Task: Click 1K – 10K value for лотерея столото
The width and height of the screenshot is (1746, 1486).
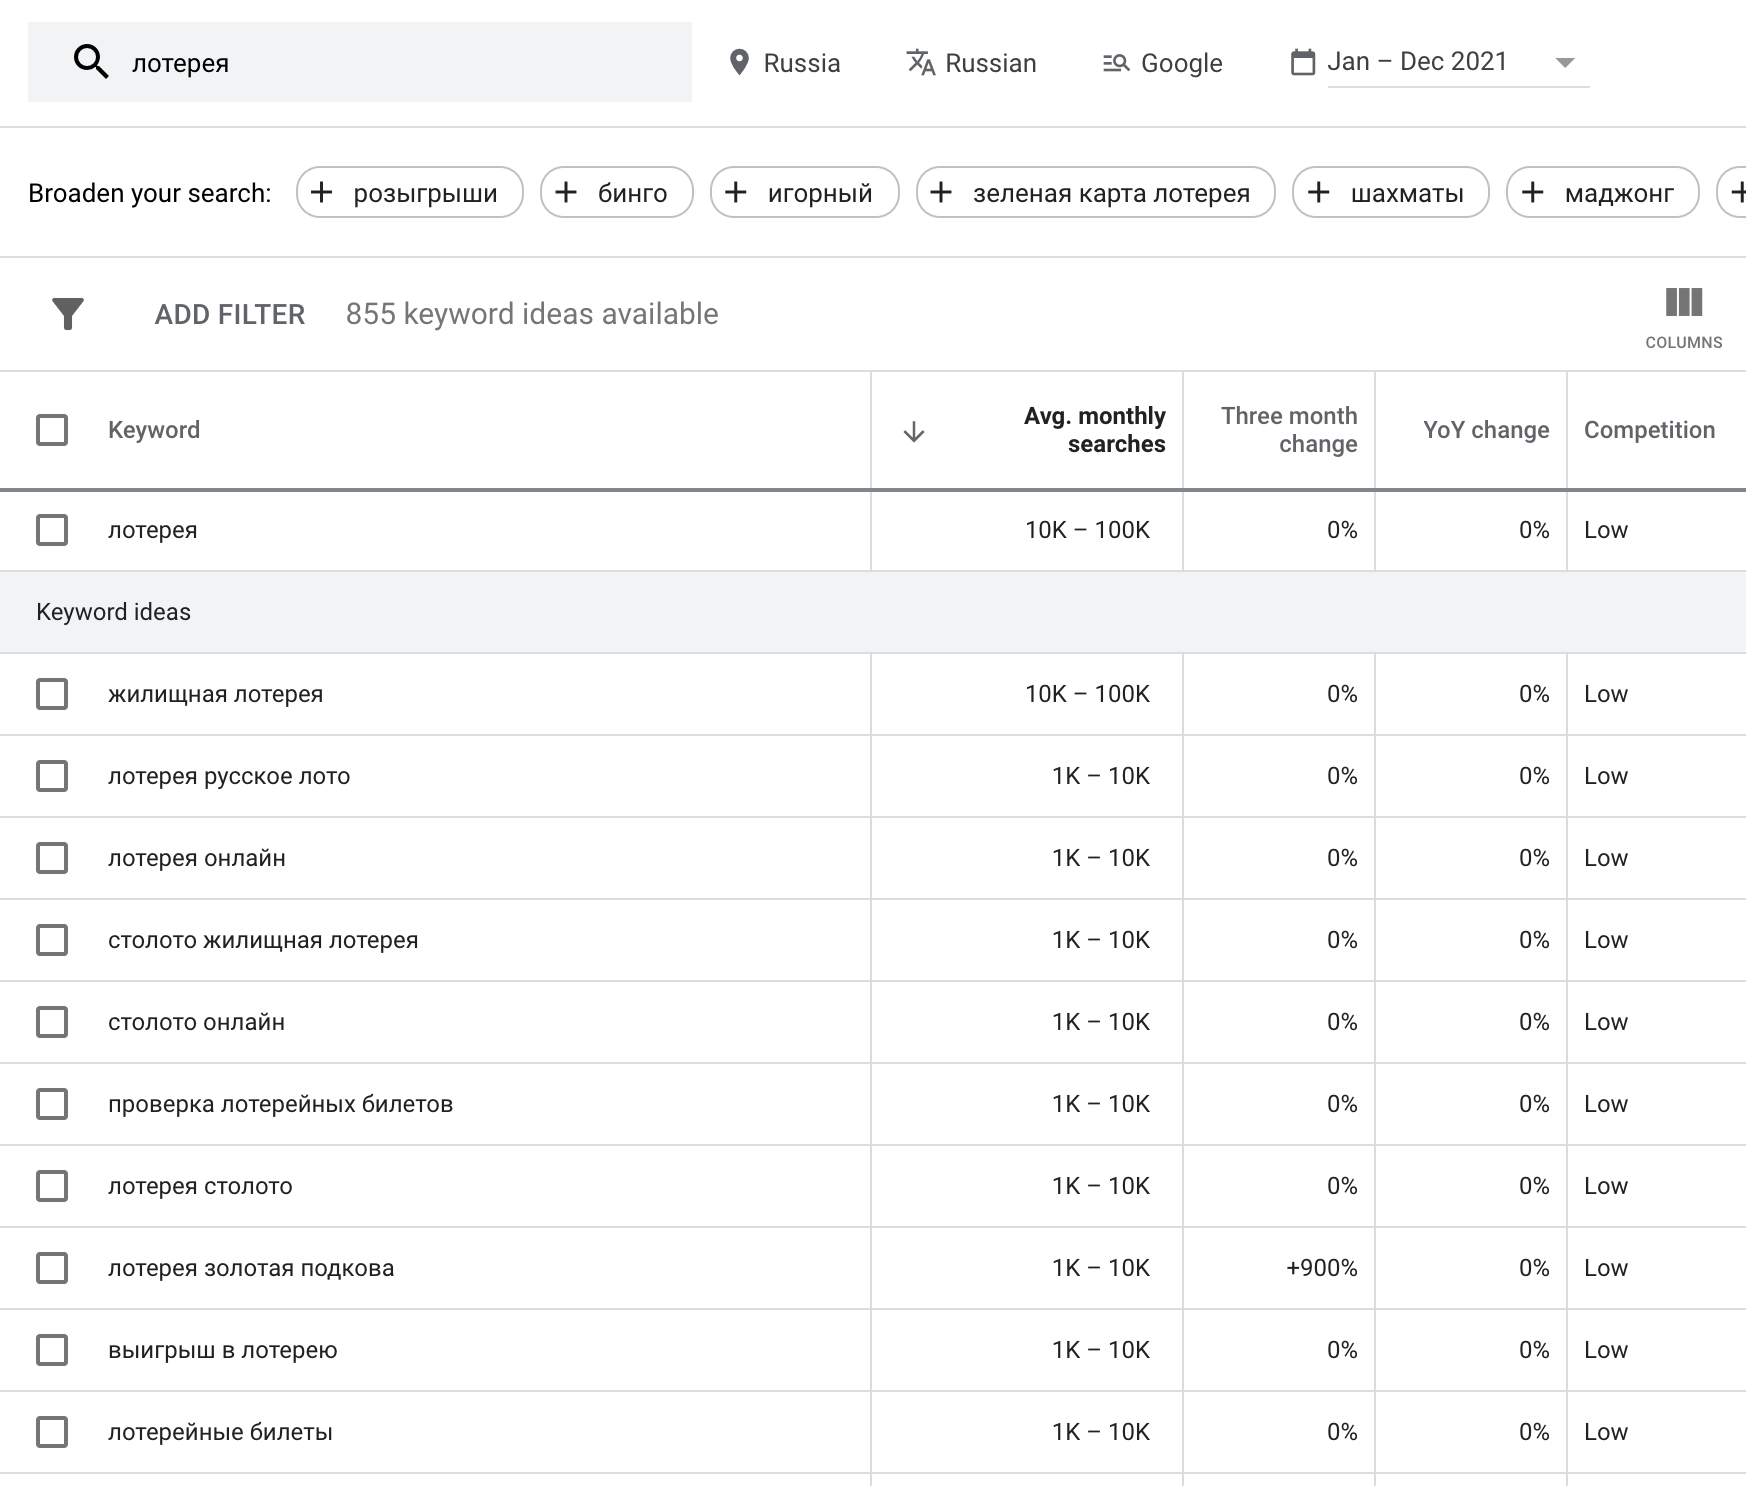Action: [x=1101, y=1186]
